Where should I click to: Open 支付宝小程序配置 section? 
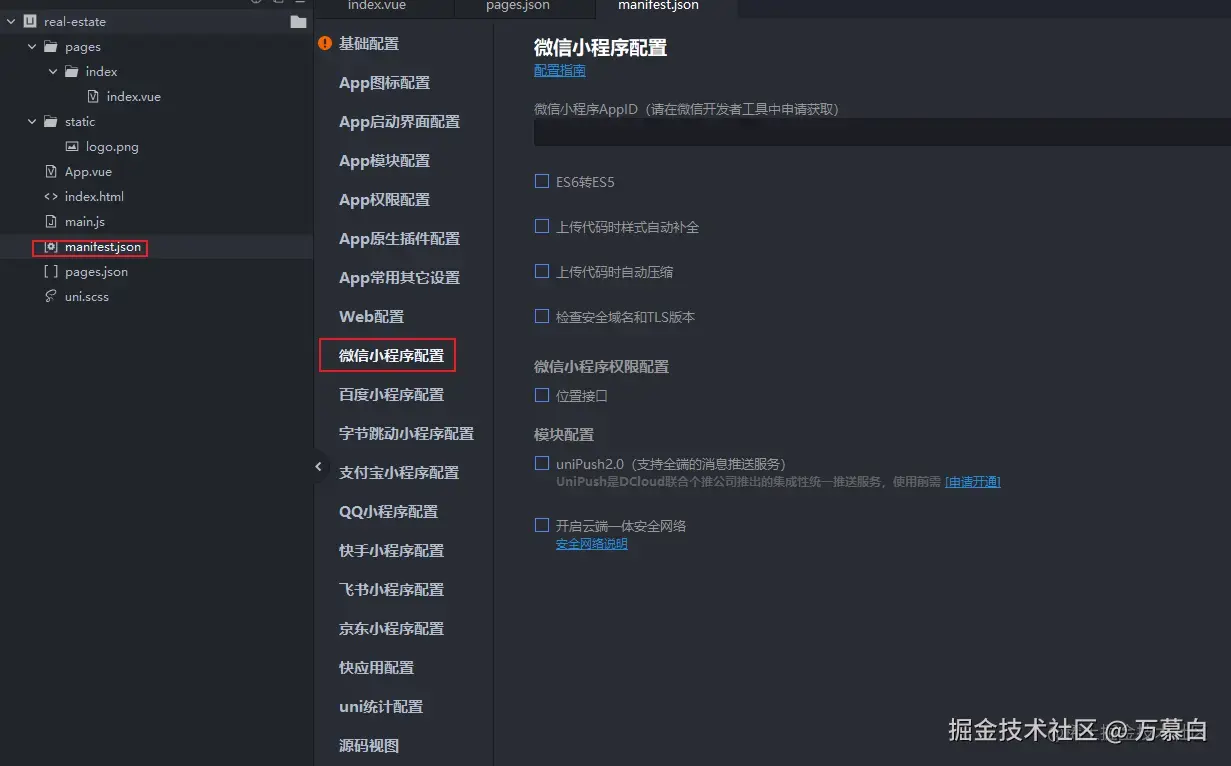click(399, 473)
